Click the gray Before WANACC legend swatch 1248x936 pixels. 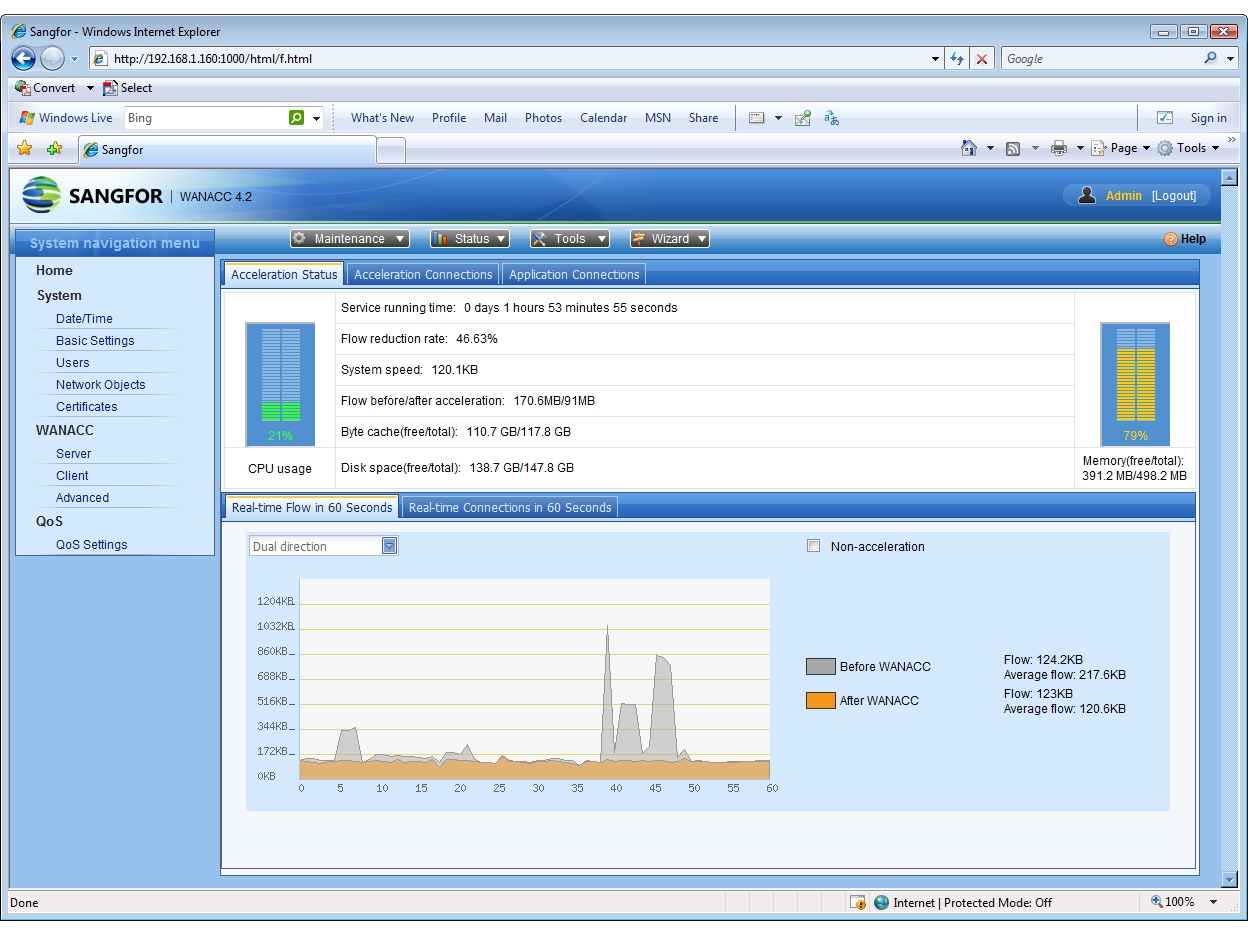(x=820, y=666)
